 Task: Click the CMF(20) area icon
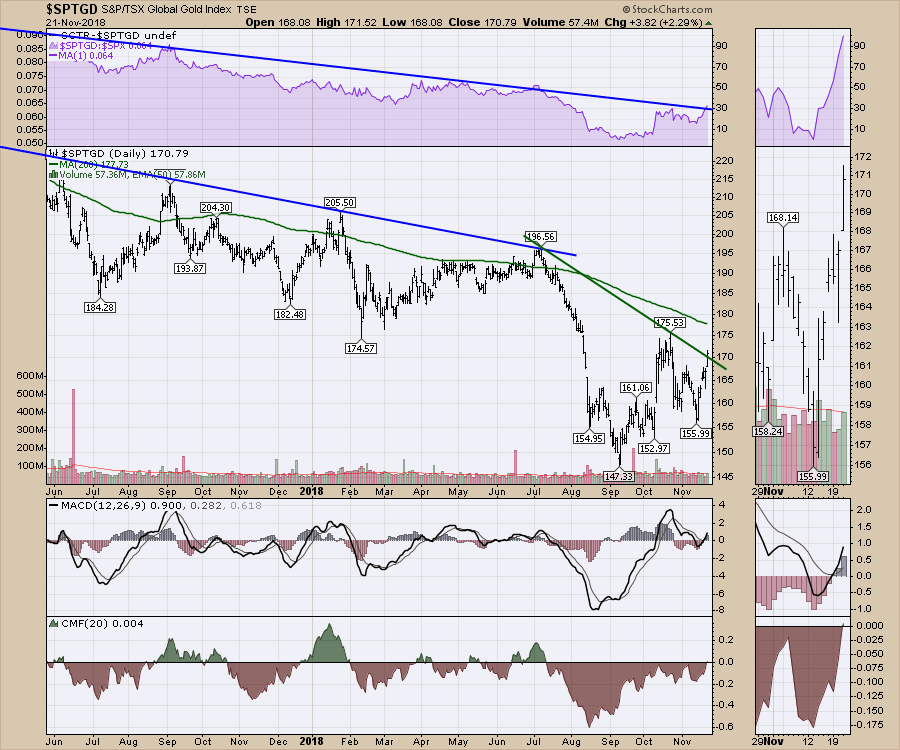coord(54,624)
